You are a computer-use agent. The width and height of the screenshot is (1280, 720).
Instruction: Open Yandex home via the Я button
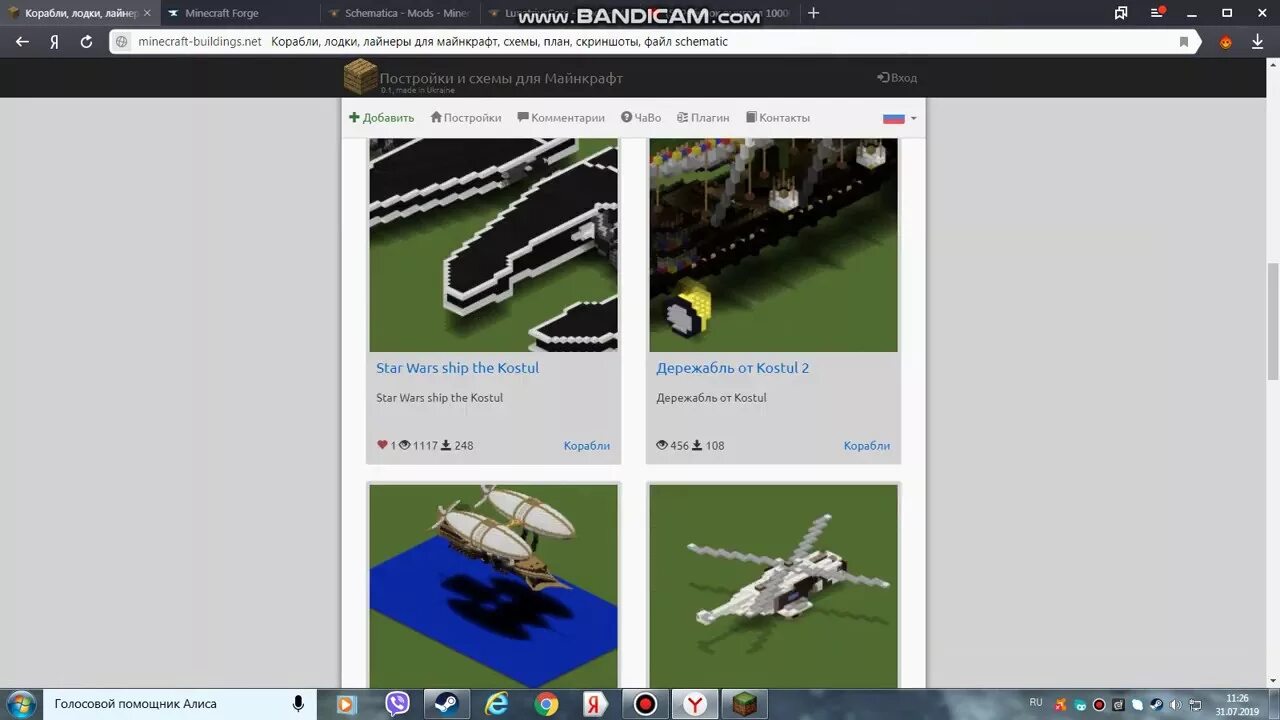(x=54, y=42)
